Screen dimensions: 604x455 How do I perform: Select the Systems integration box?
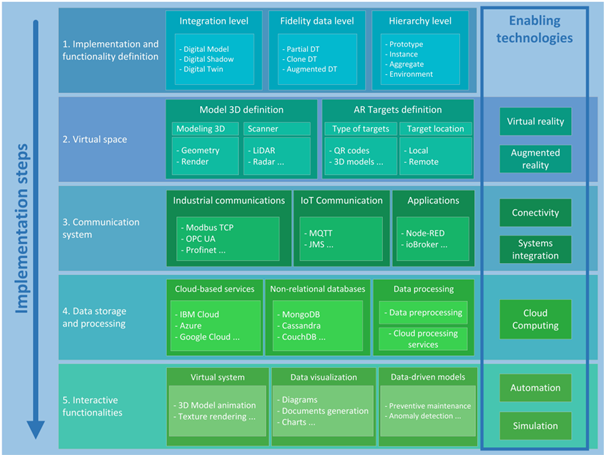coord(535,249)
